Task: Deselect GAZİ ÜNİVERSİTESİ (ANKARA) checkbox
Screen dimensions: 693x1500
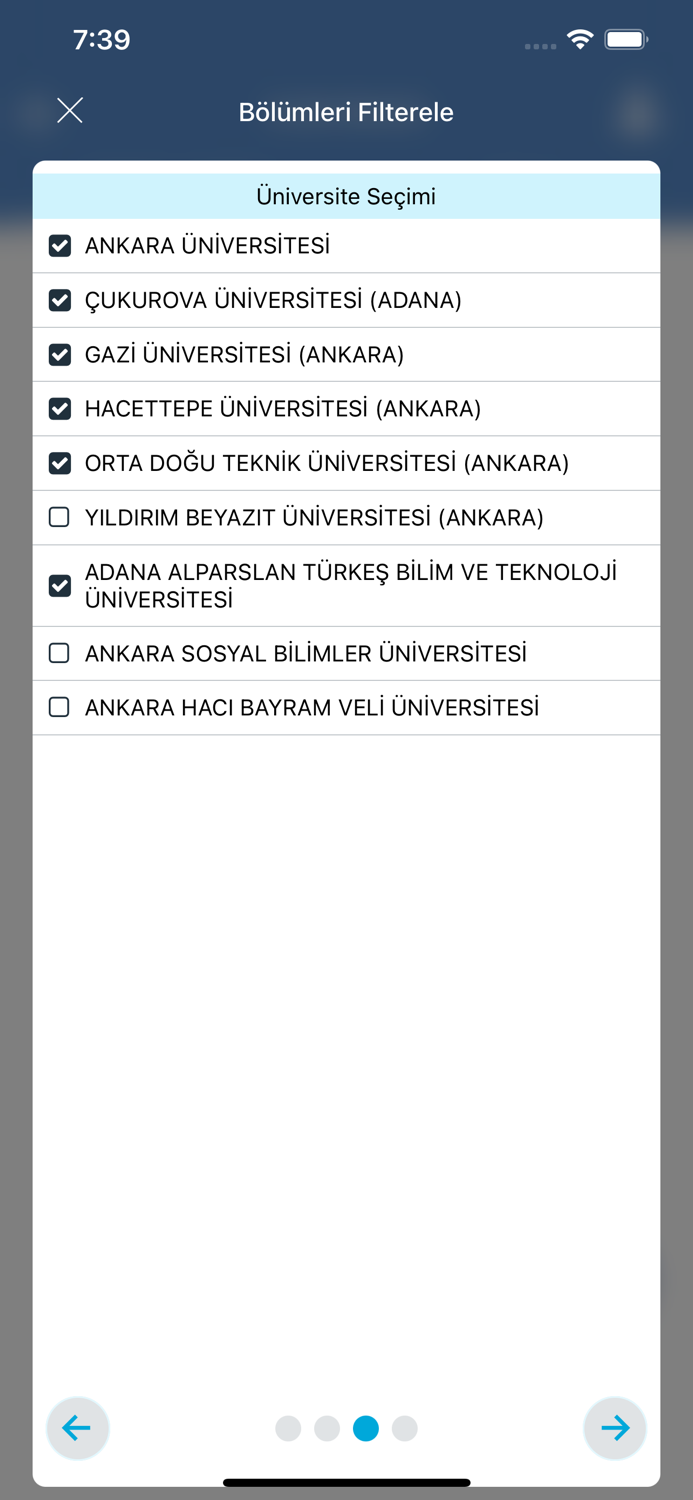Action: (60, 354)
